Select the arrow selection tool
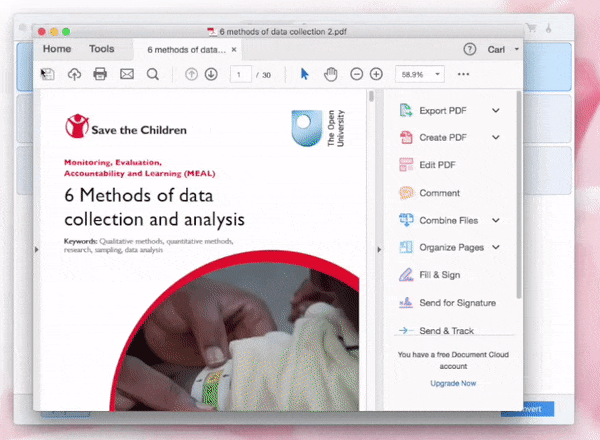The height and width of the screenshot is (440, 600). coord(305,74)
